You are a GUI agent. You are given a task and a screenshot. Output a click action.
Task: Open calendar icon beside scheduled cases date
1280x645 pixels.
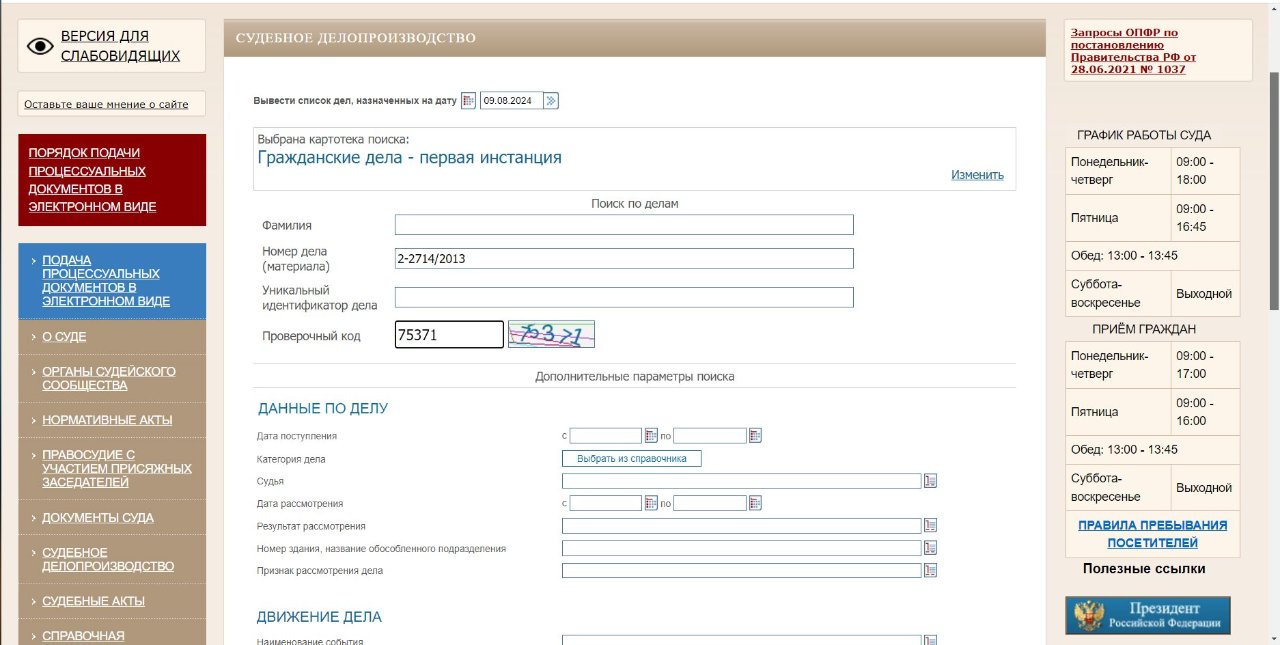[468, 101]
